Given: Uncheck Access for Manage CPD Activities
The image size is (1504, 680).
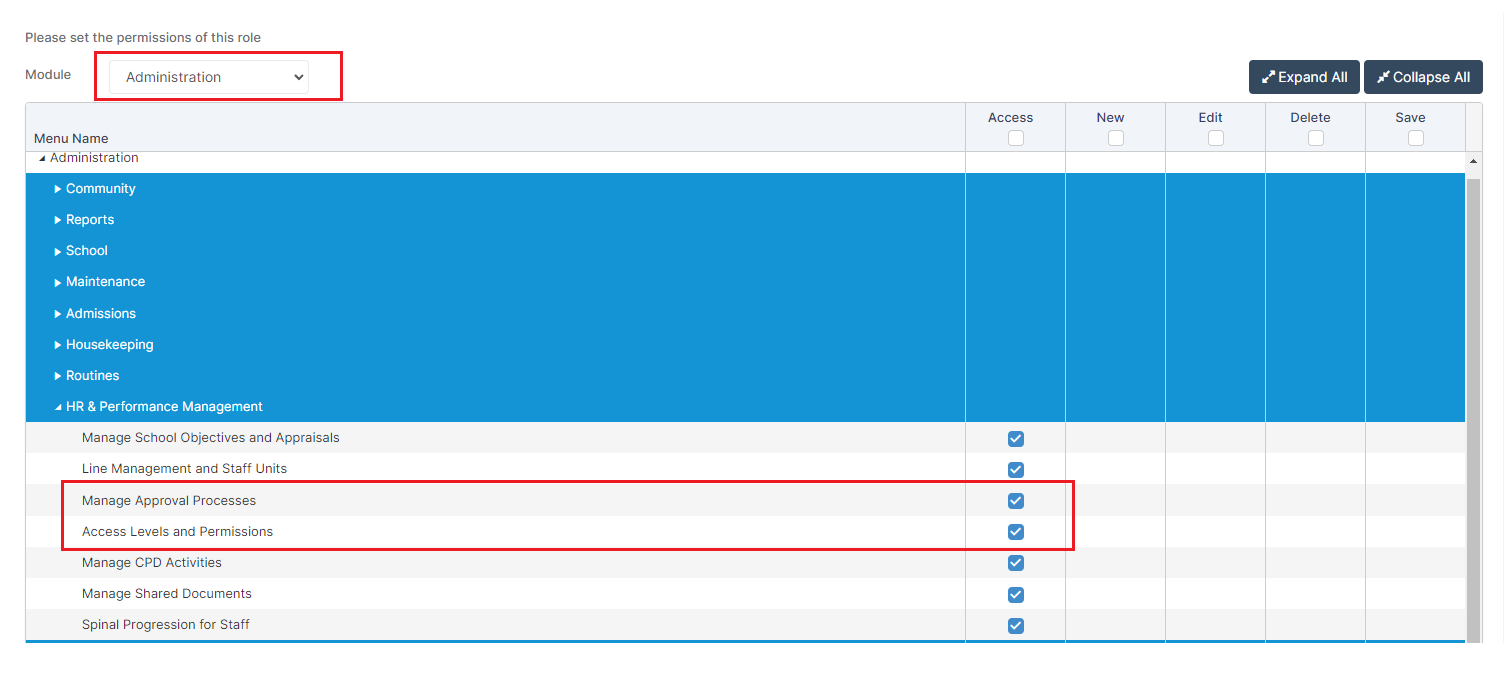Looking at the screenshot, I should [1016, 563].
